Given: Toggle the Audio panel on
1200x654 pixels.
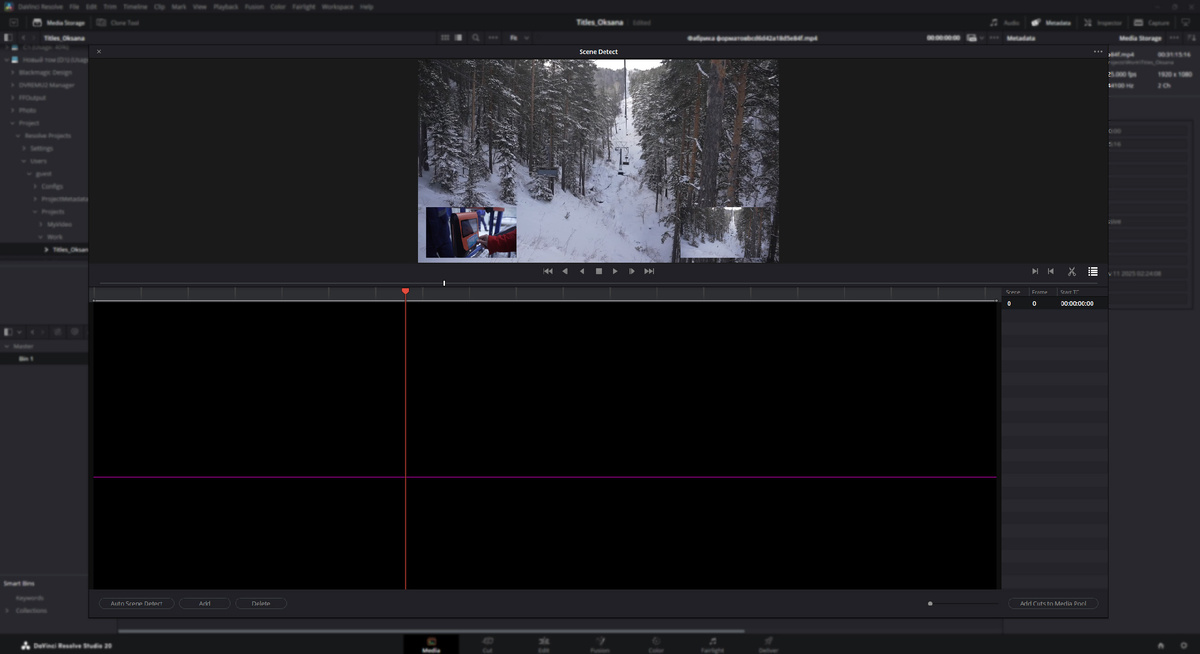Looking at the screenshot, I should (x=993, y=21).
